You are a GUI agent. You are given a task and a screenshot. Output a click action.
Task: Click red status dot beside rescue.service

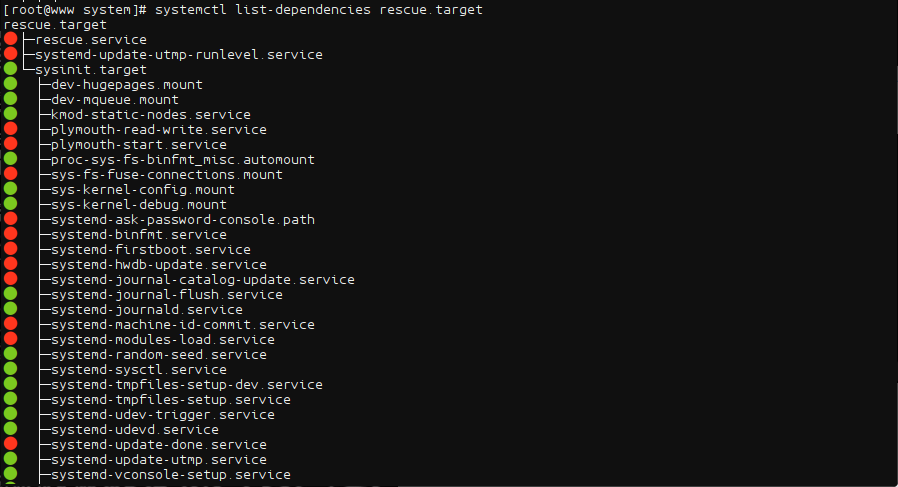[x=10, y=39]
